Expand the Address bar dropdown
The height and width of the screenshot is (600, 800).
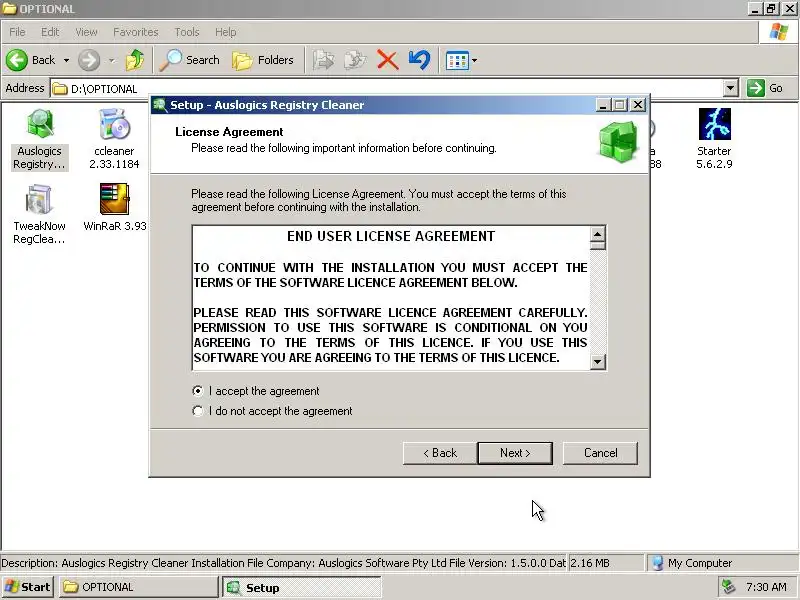(731, 88)
